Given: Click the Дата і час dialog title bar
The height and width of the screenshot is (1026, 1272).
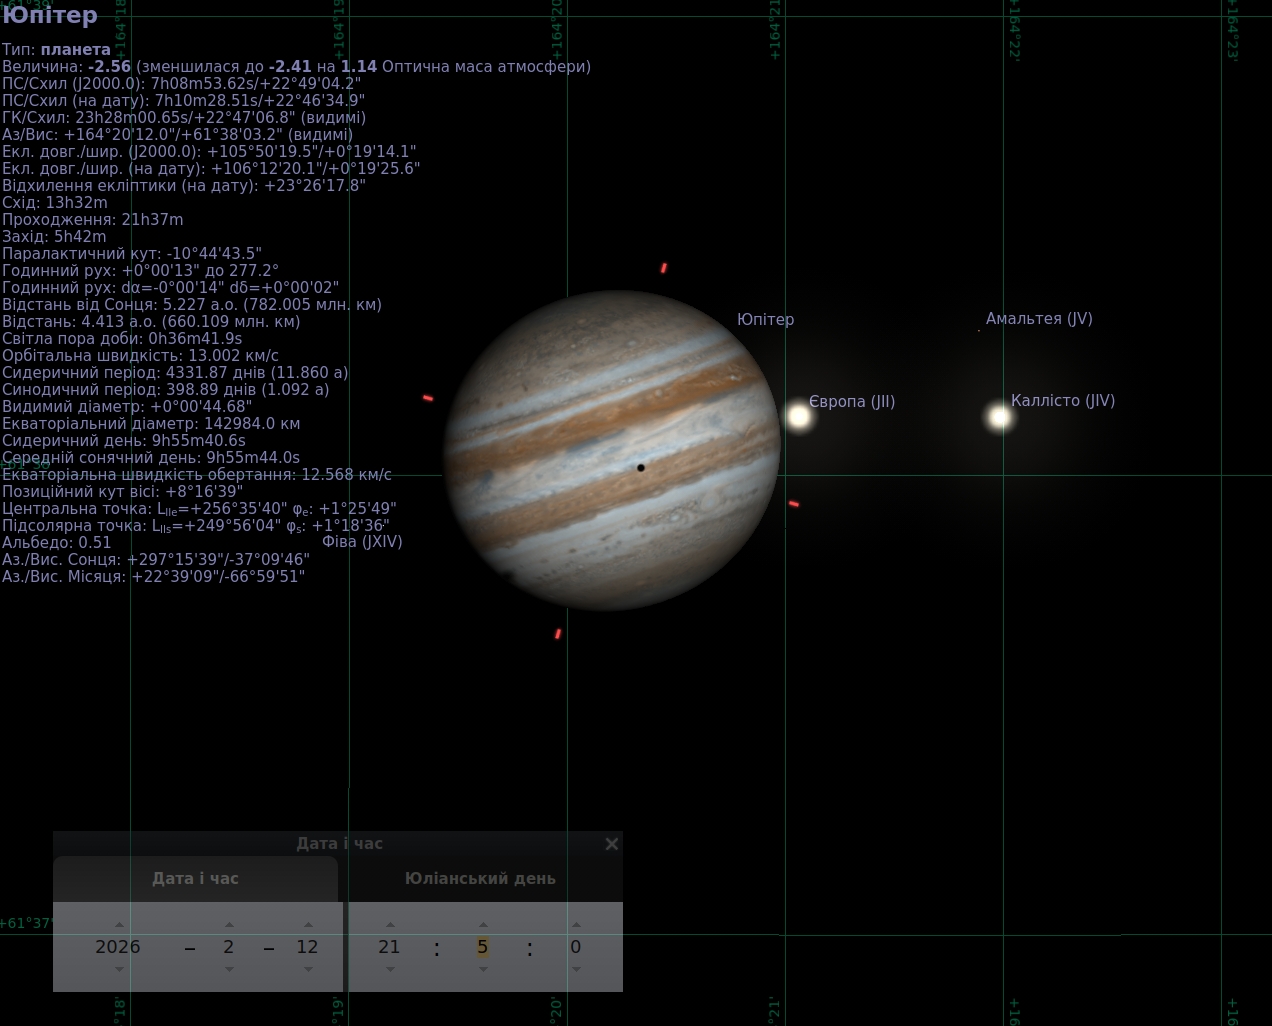Looking at the screenshot, I should (x=339, y=844).
